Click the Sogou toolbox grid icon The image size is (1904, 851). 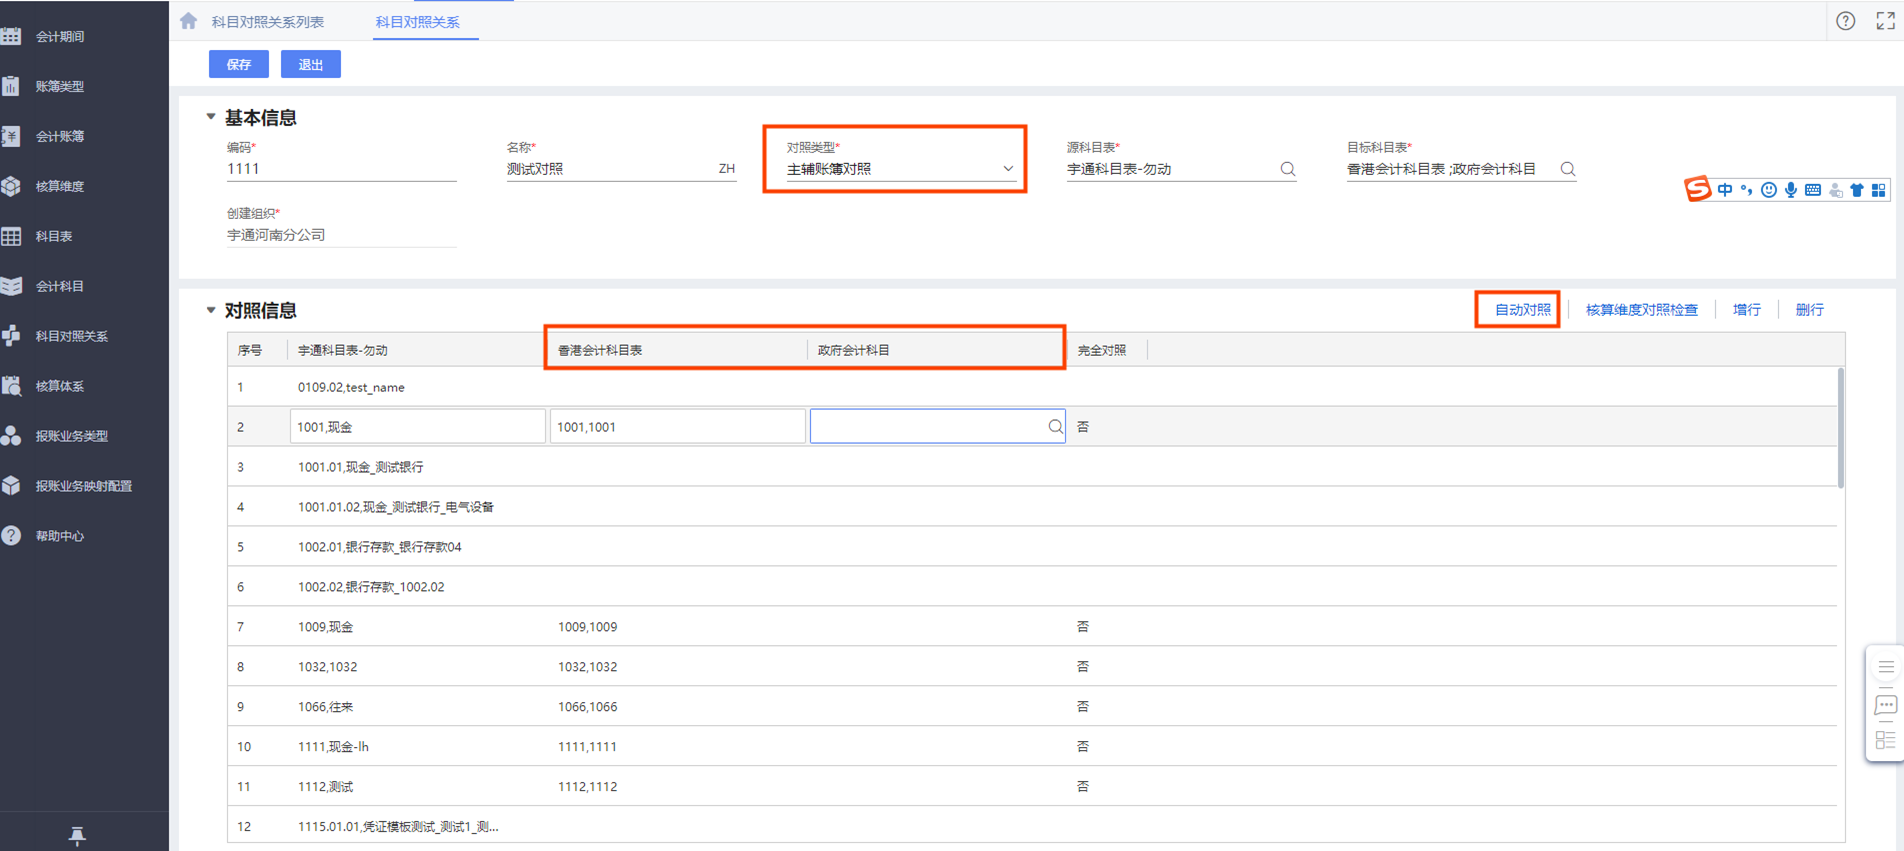(1879, 190)
